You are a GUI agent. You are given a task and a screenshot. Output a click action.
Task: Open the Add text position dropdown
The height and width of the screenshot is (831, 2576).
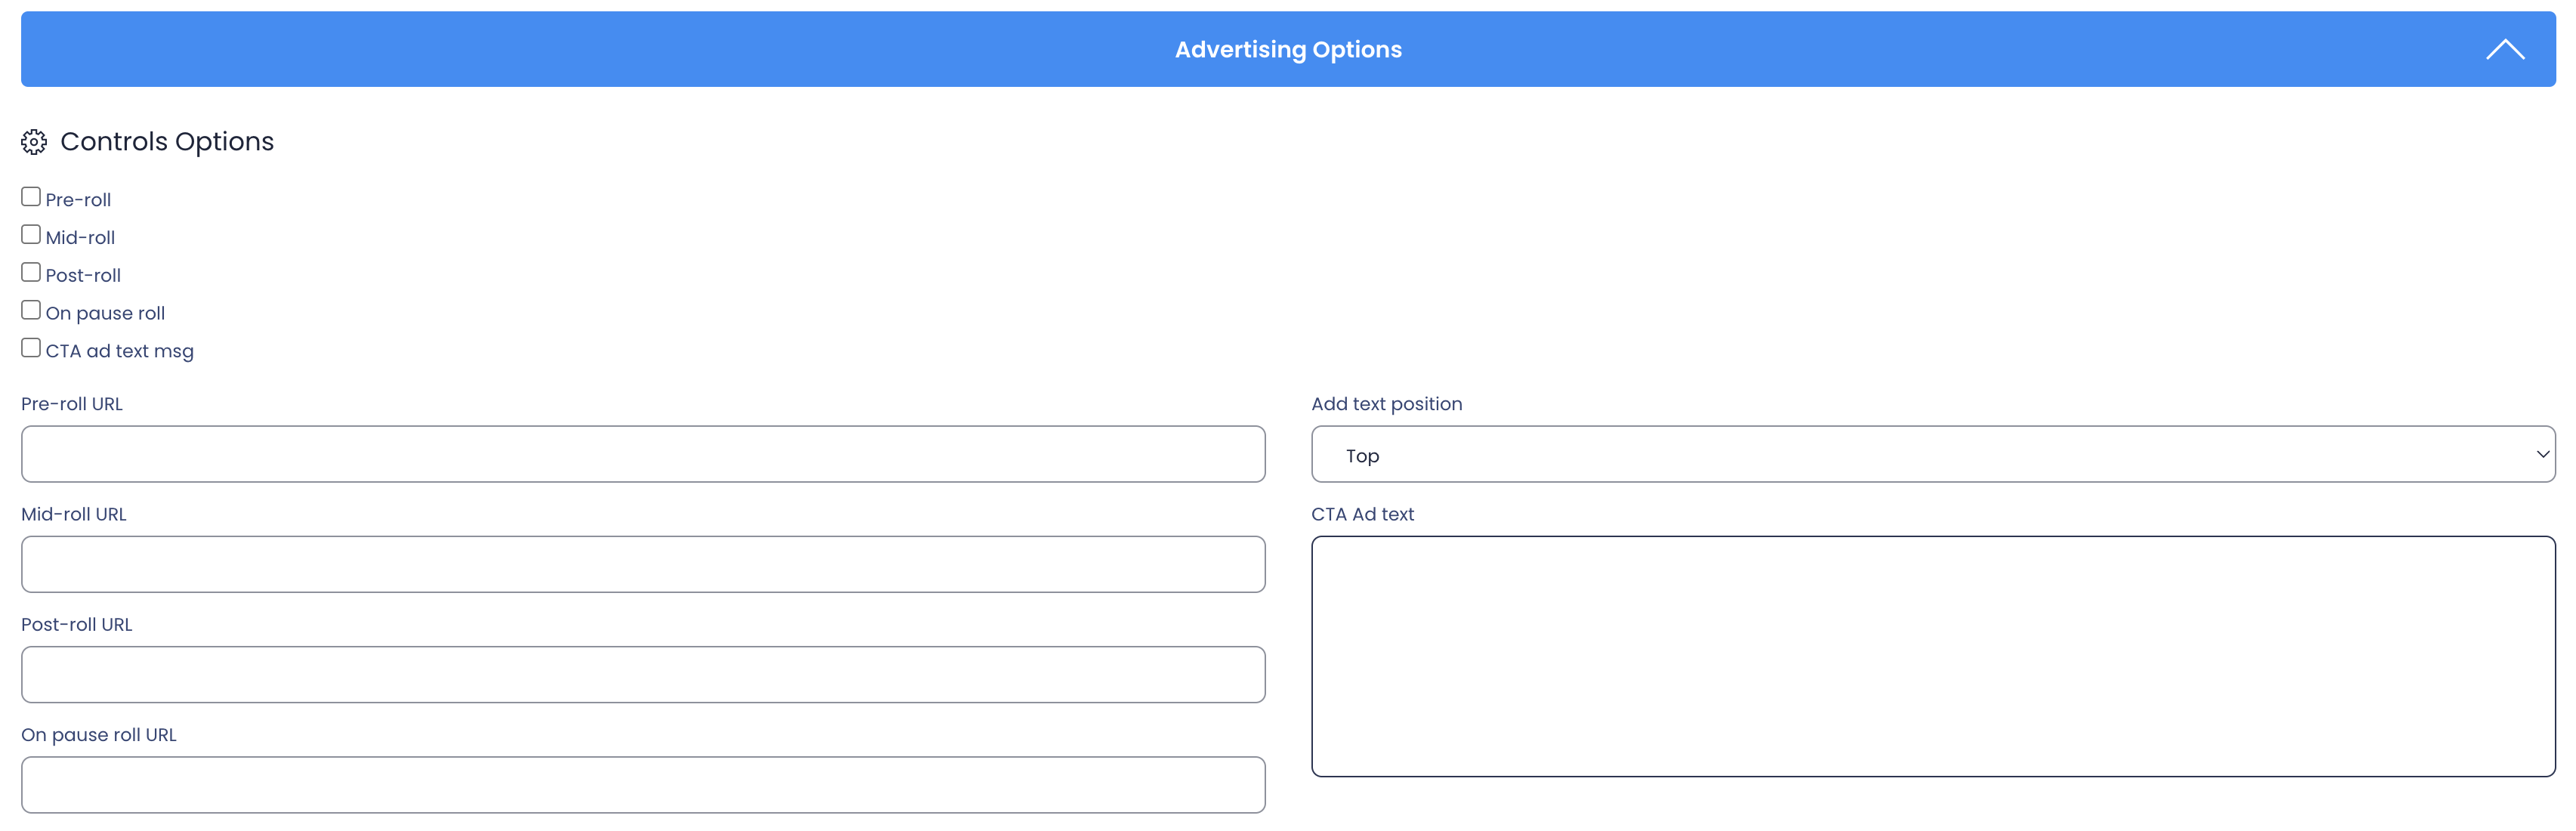coord(1932,455)
